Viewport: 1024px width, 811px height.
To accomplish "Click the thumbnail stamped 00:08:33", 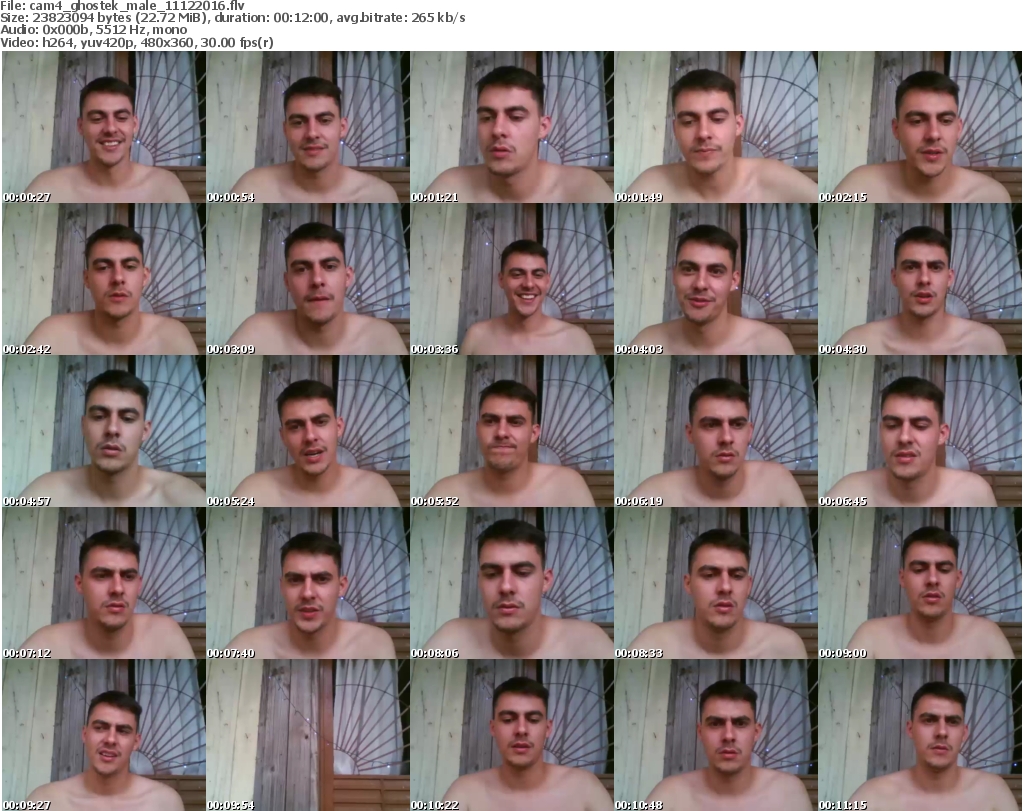I will [x=716, y=584].
